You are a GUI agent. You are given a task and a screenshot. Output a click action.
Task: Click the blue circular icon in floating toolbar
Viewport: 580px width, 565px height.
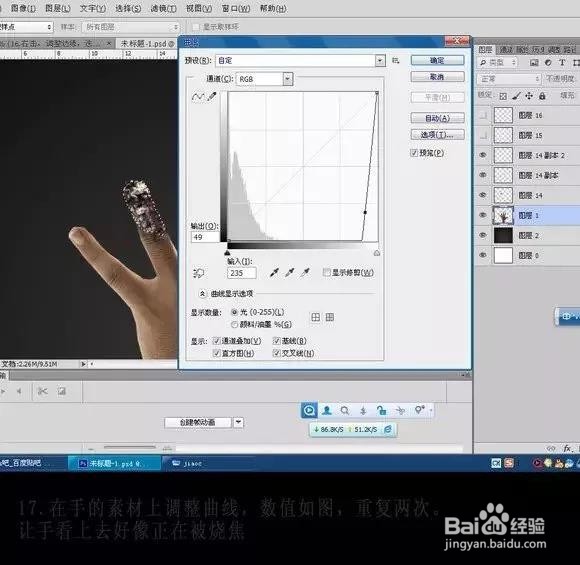pyautogui.click(x=309, y=410)
